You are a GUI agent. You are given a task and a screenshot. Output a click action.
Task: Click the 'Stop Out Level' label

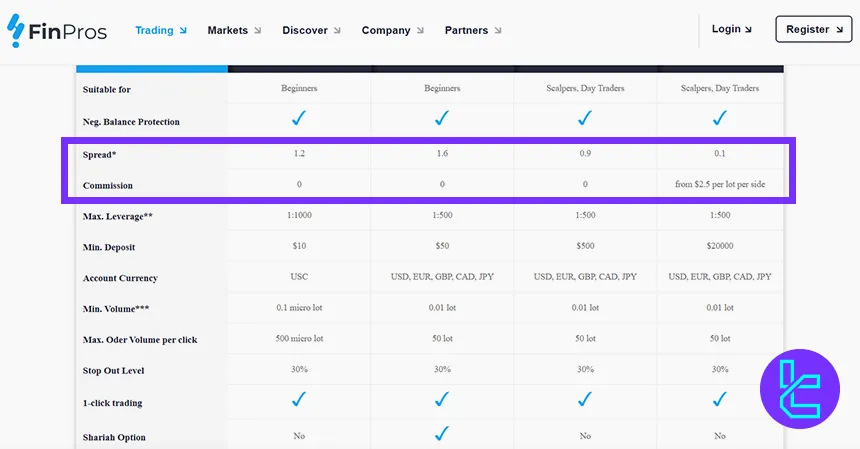[x=113, y=371]
